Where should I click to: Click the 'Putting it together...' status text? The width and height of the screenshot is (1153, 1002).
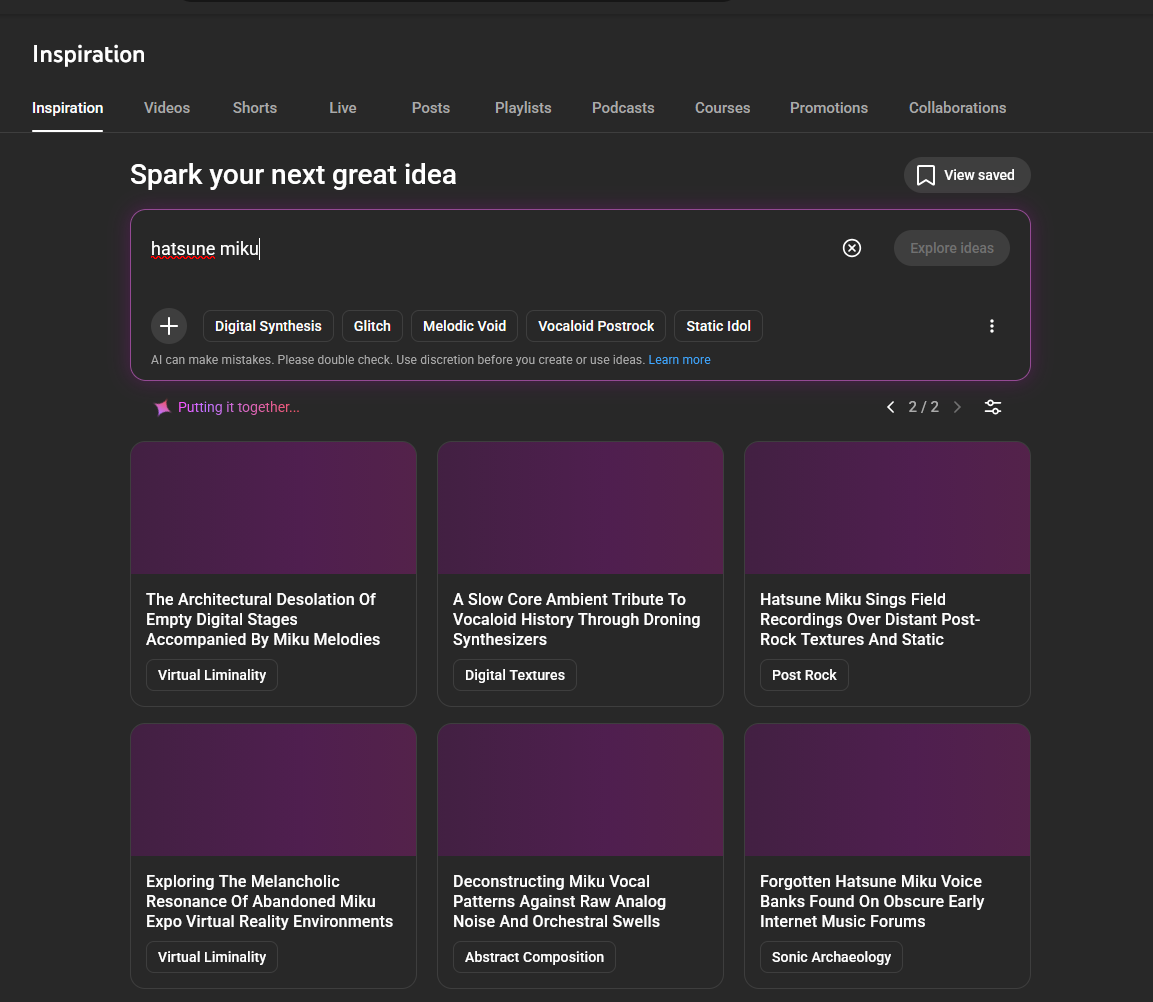click(x=238, y=407)
